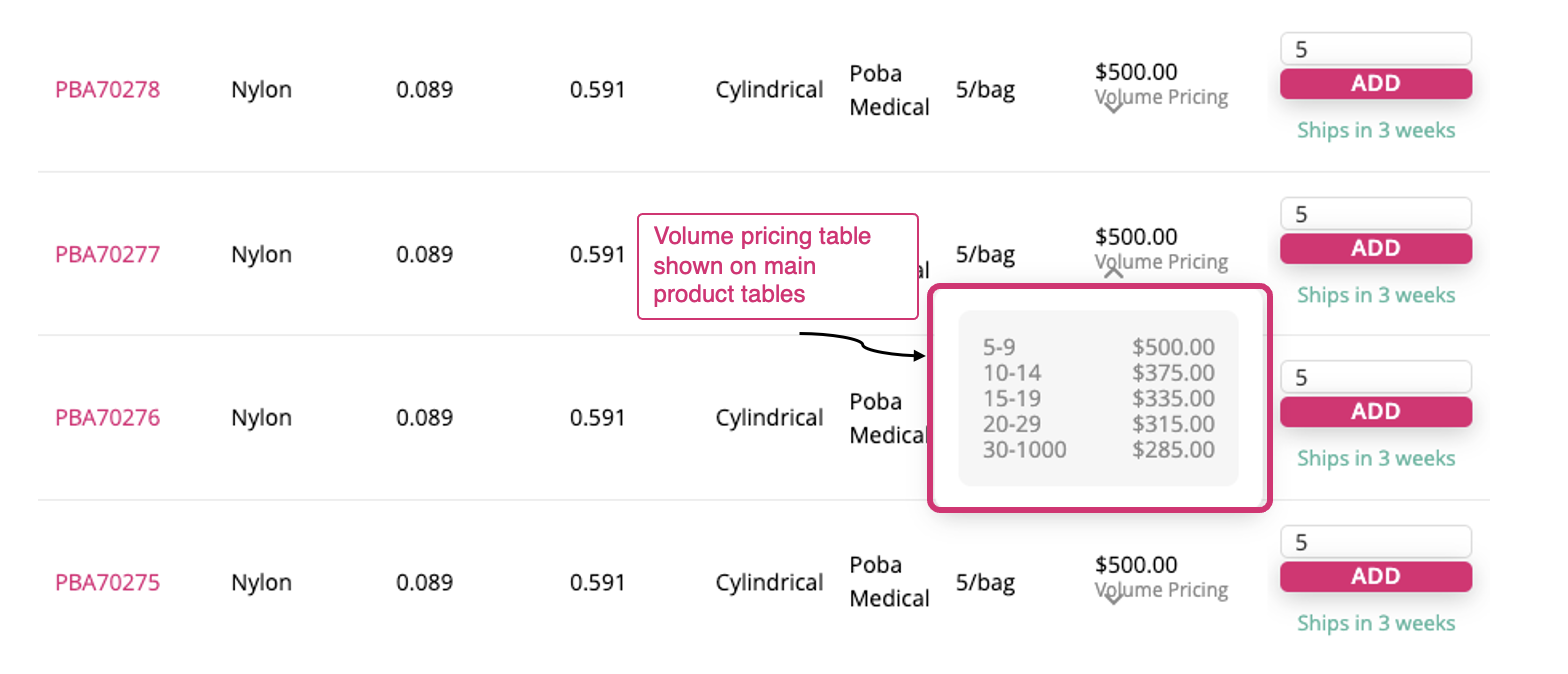Viewport: 1568px width, 674px height.
Task: Open product PBA70276
Action: point(107,417)
